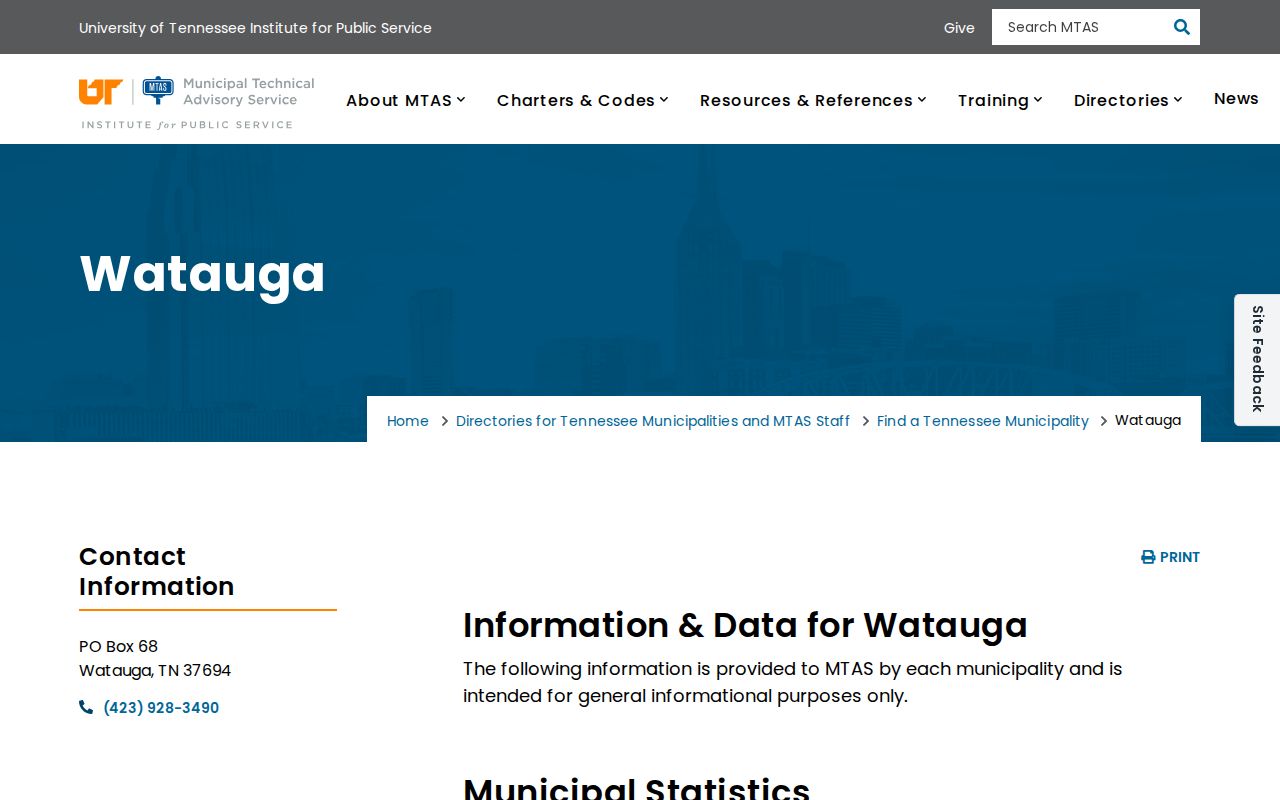The height and width of the screenshot is (800, 1280).
Task: Click the printer icon beside PRINT
Action: (x=1148, y=557)
